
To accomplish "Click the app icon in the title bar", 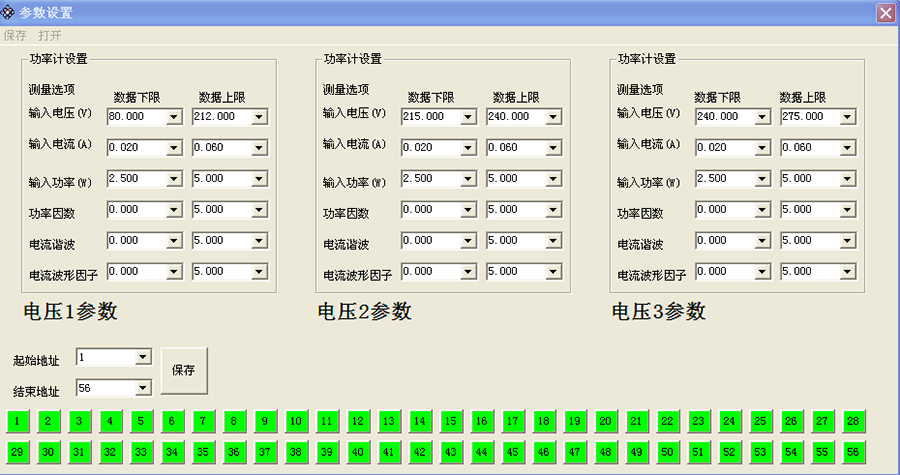I will pos(9,12).
